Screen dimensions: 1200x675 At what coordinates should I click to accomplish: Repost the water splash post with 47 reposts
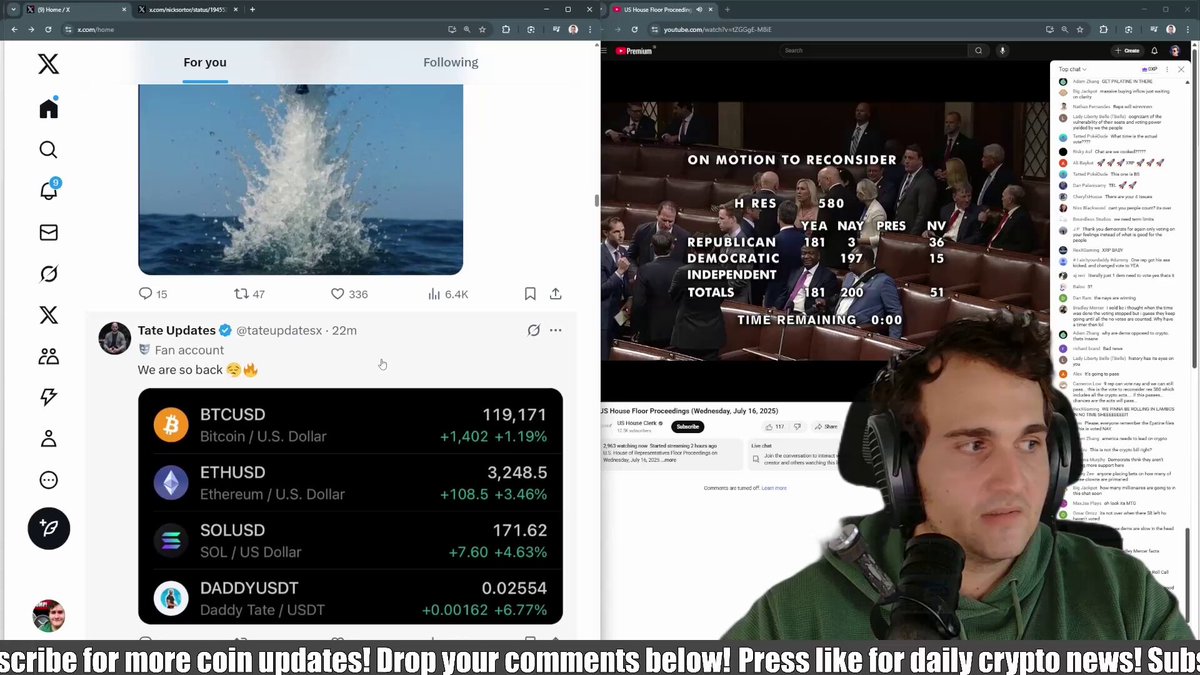[x=248, y=294]
